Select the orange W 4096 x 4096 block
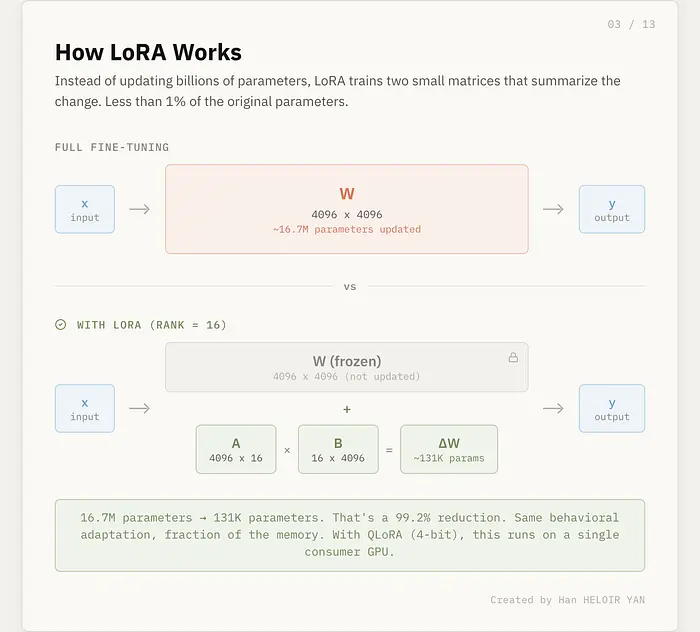This screenshot has height=632, width=700. point(346,209)
